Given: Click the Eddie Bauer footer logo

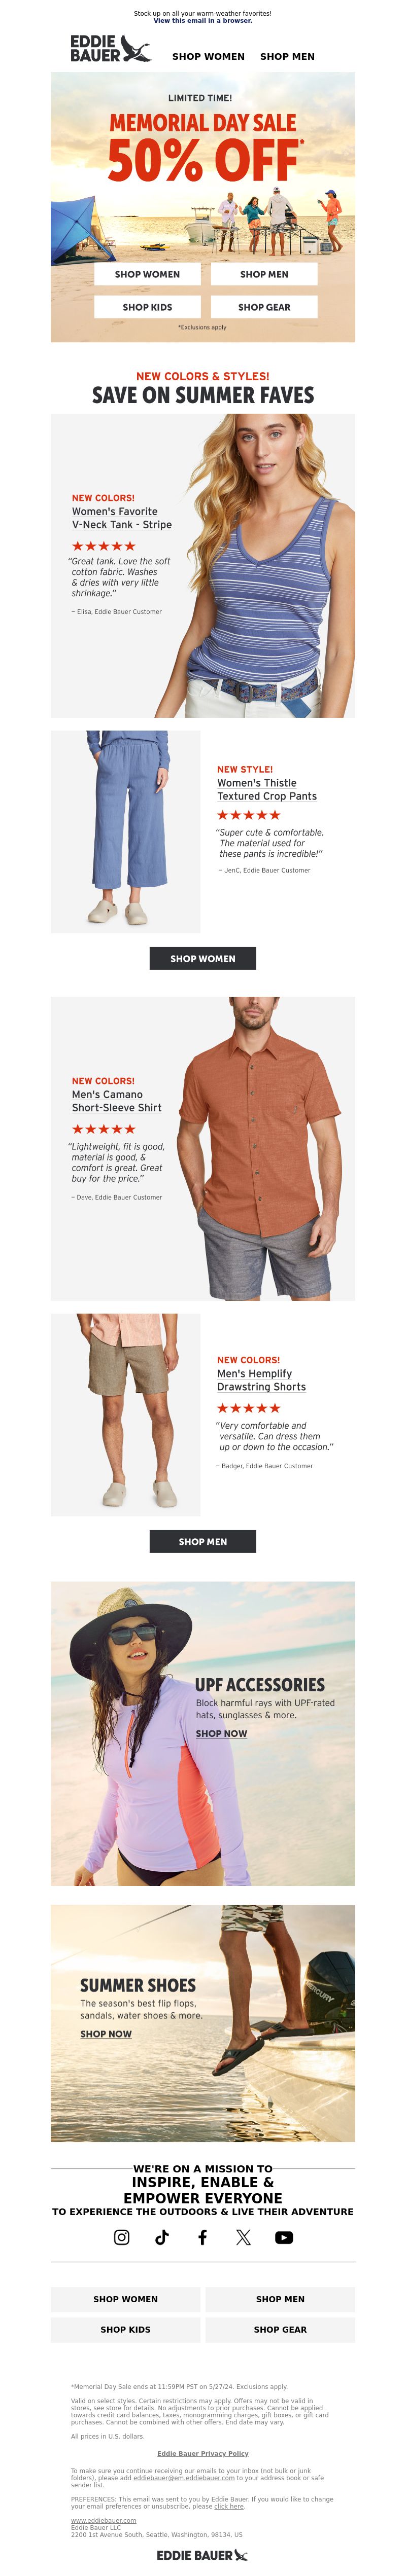Looking at the screenshot, I should point(202,2555).
